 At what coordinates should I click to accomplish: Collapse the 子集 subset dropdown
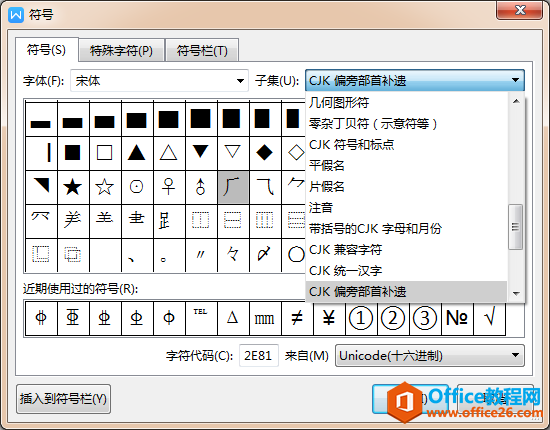tap(415, 81)
